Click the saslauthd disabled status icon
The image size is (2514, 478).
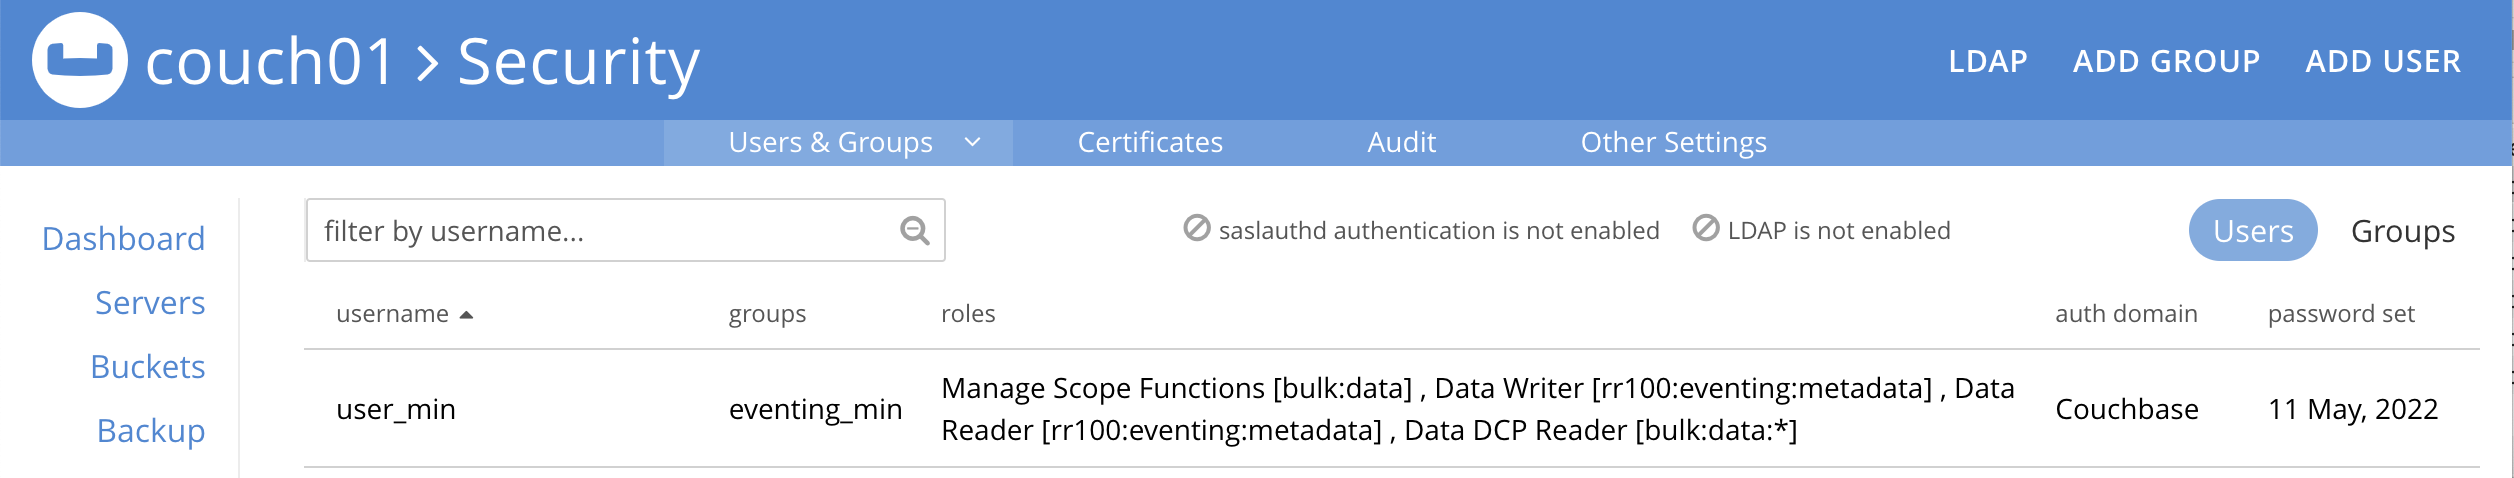pyautogui.click(x=1196, y=229)
